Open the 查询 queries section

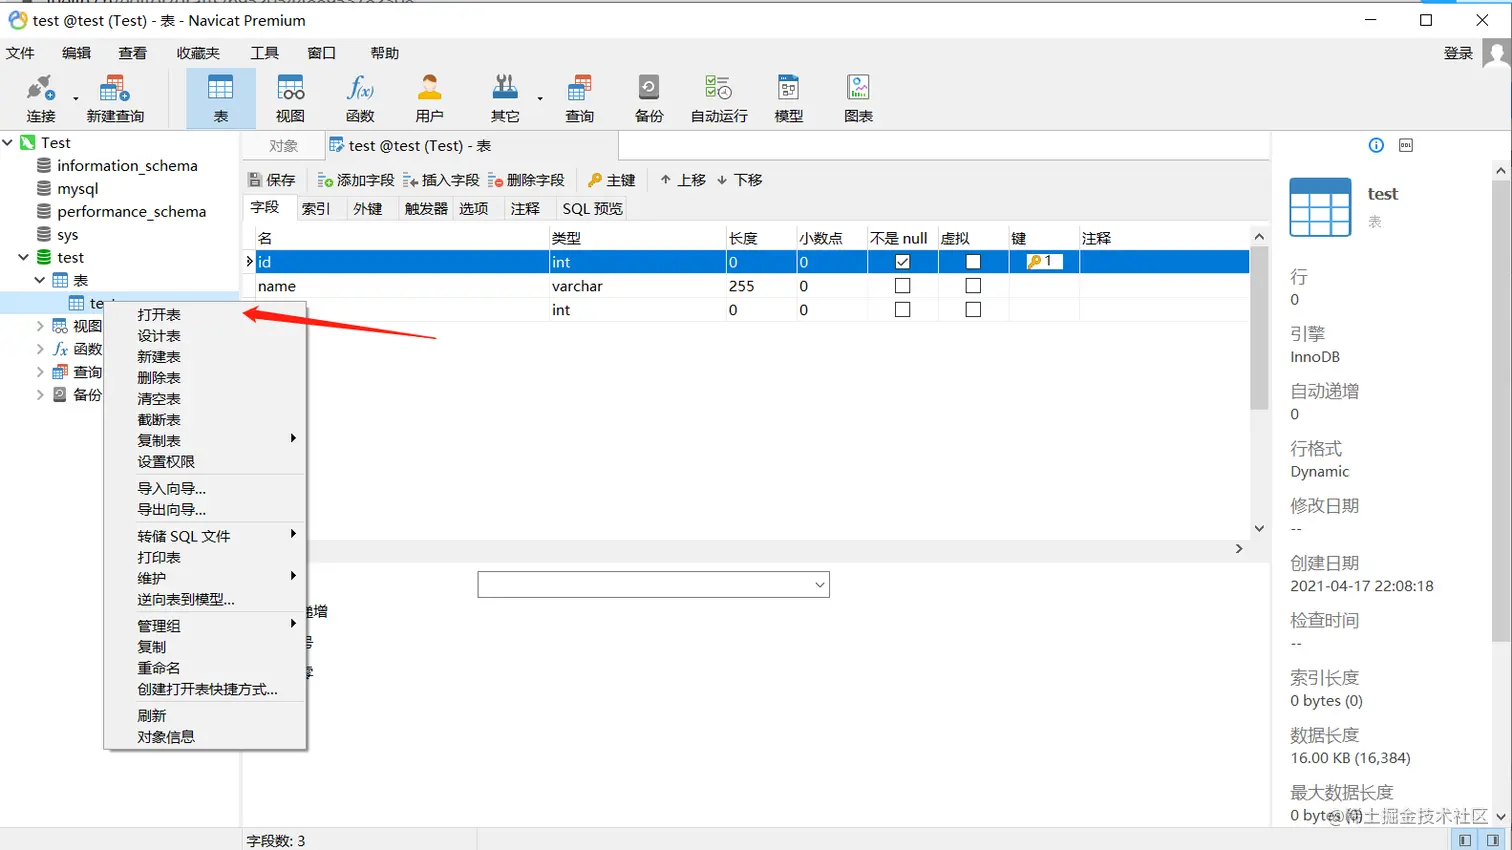click(x=579, y=98)
